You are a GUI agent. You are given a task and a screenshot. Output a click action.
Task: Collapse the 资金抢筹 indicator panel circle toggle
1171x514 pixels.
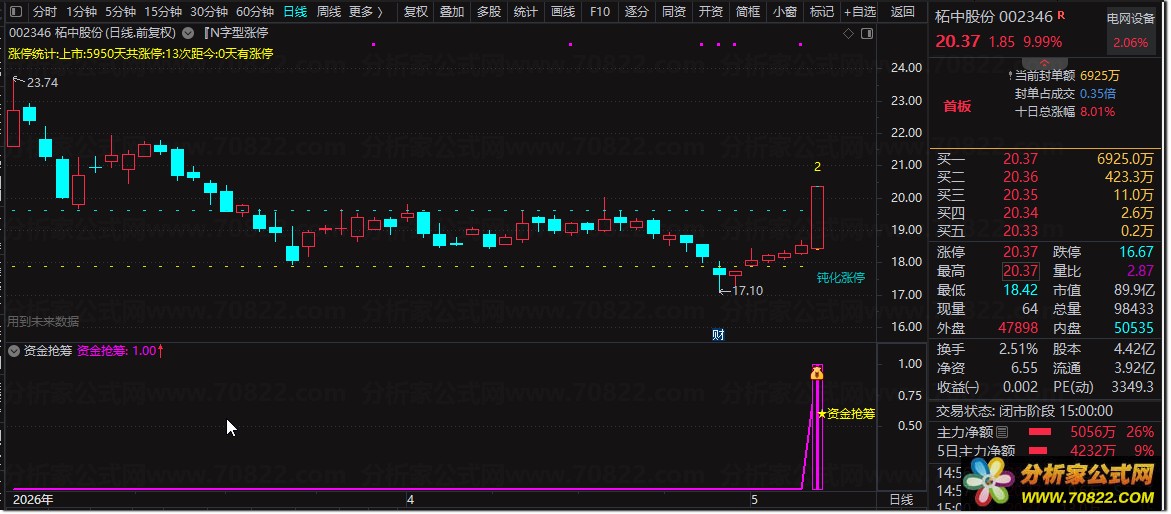coord(14,350)
